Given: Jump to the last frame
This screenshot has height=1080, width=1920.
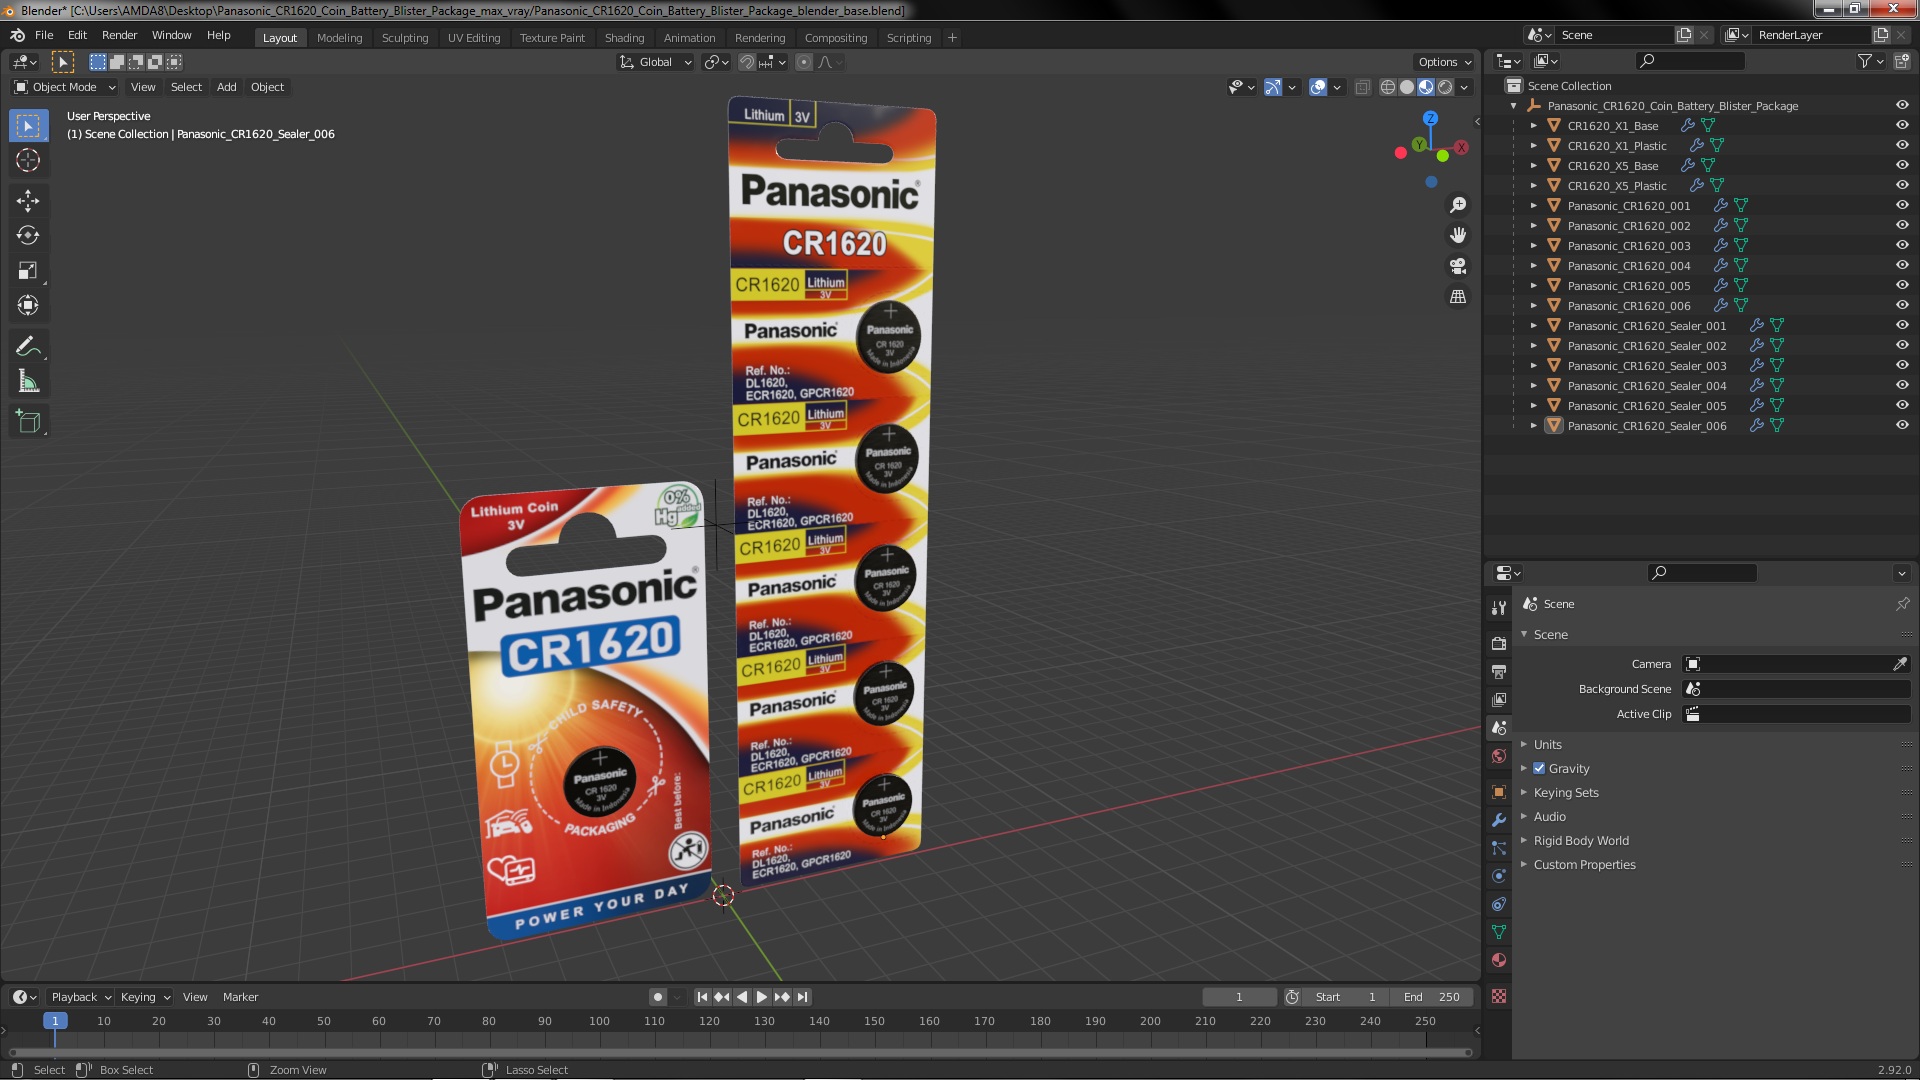Looking at the screenshot, I should 802,997.
